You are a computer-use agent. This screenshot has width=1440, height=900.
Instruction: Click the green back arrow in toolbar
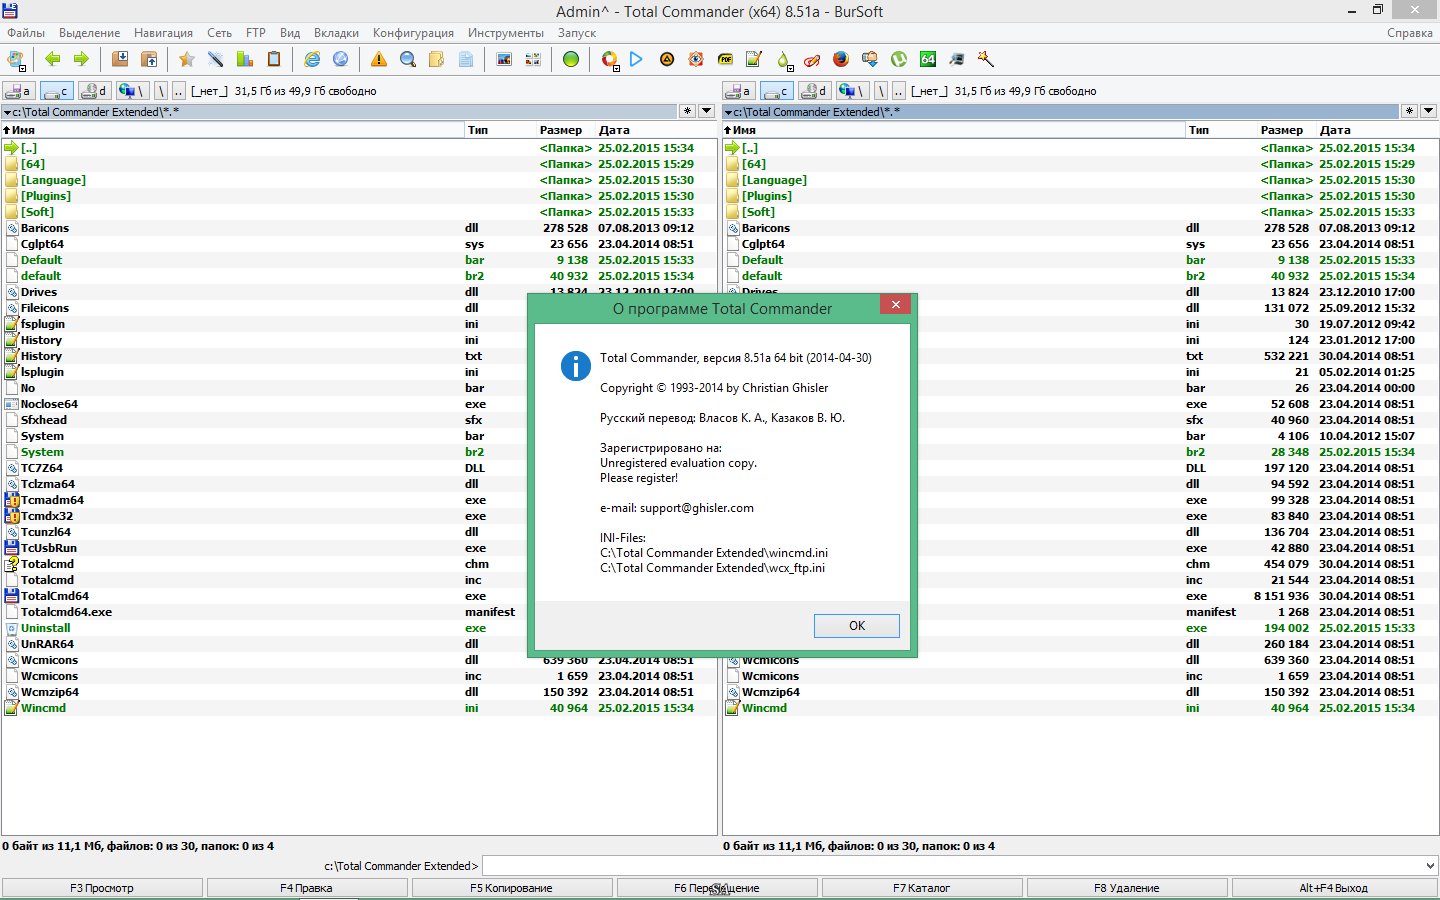[x=53, y=60]
